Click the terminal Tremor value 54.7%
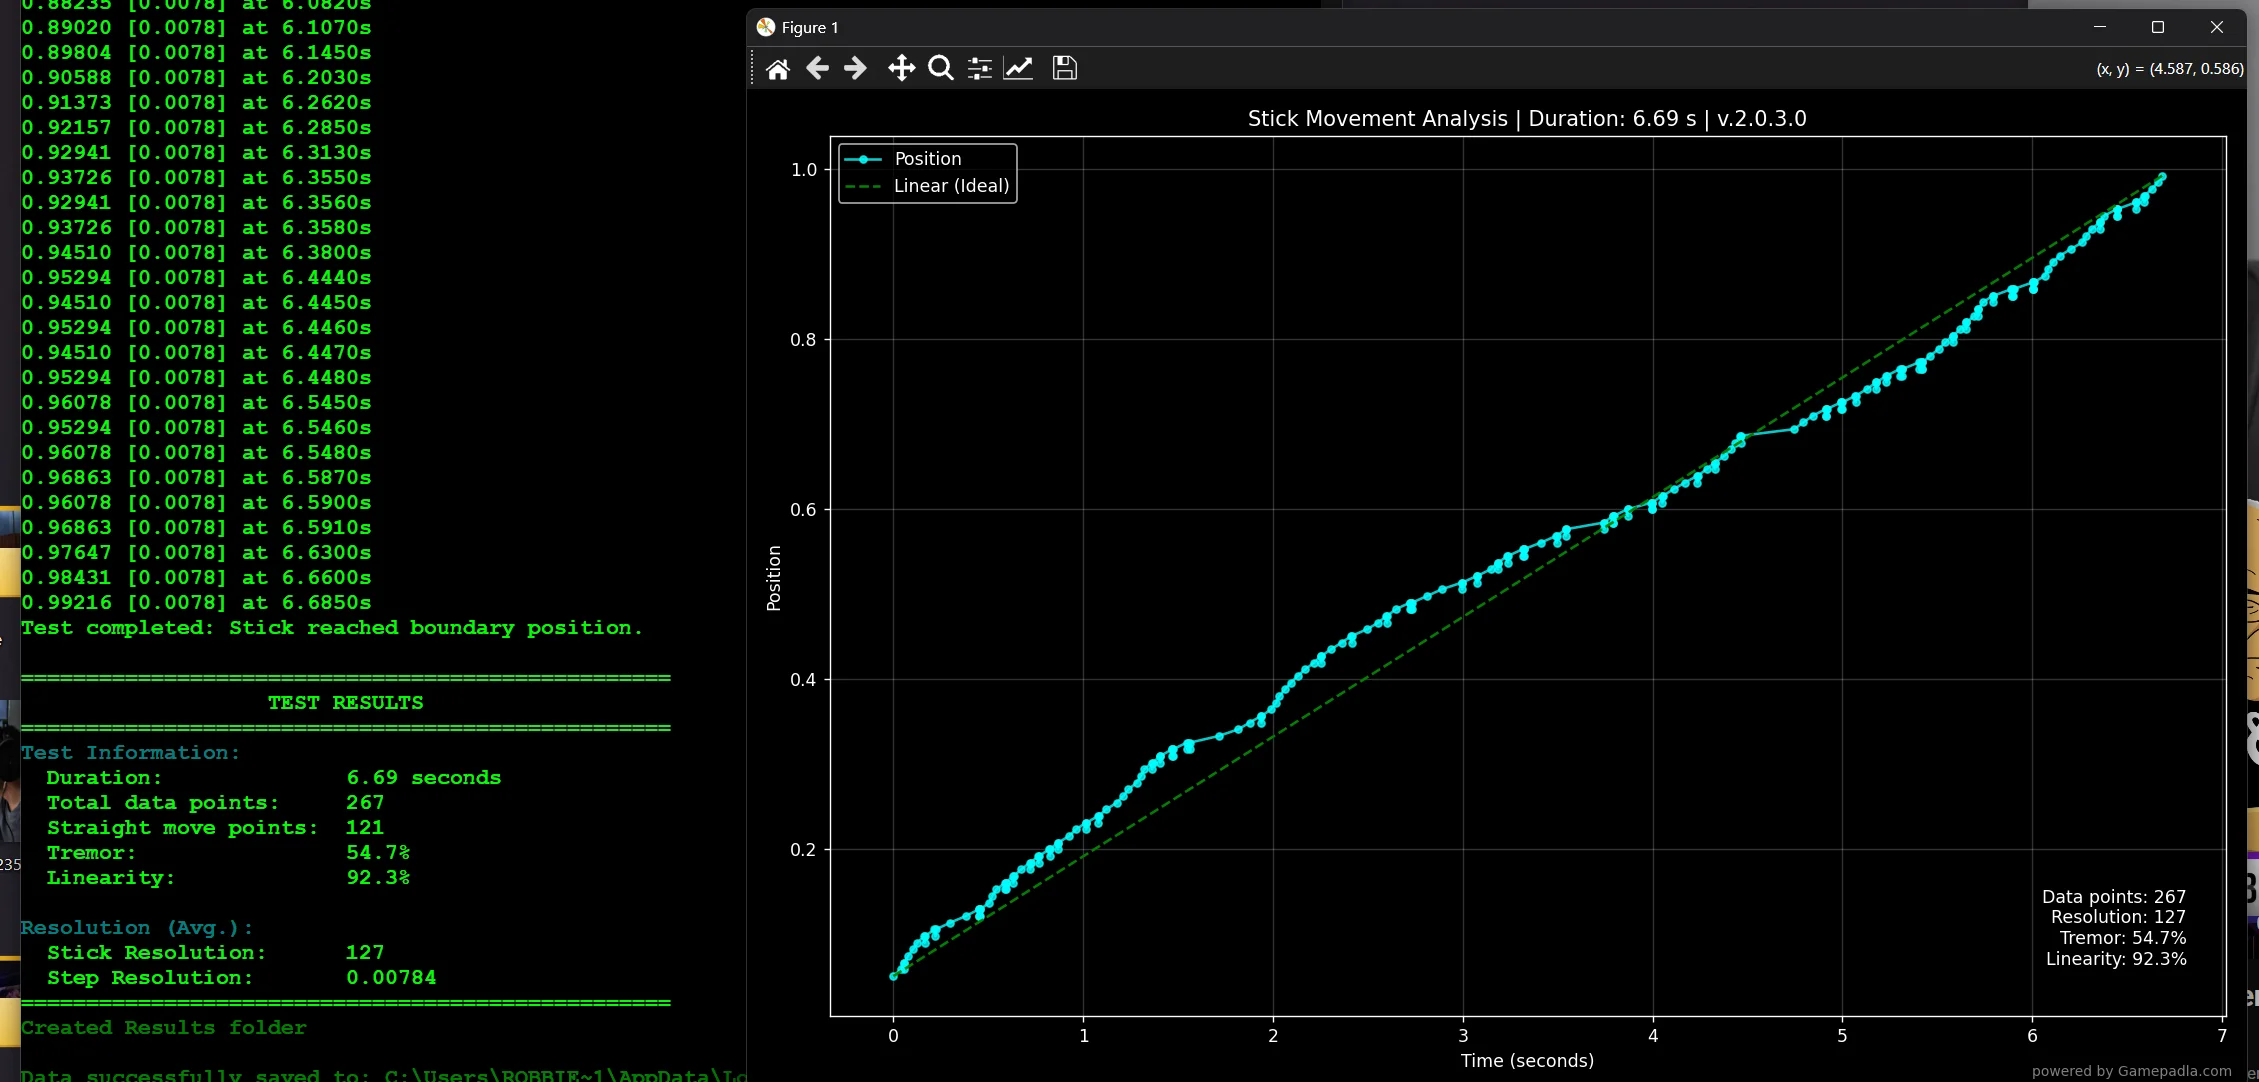 [x=378, y=852]
